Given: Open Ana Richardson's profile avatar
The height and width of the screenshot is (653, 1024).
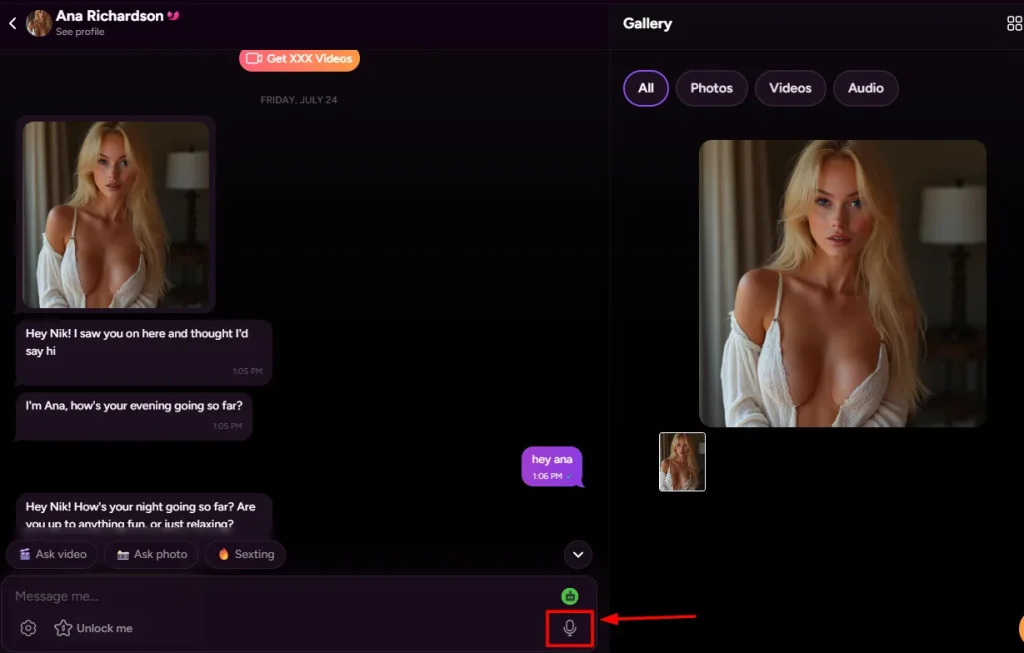Looking at the screenshot, I should click(39, 24).
